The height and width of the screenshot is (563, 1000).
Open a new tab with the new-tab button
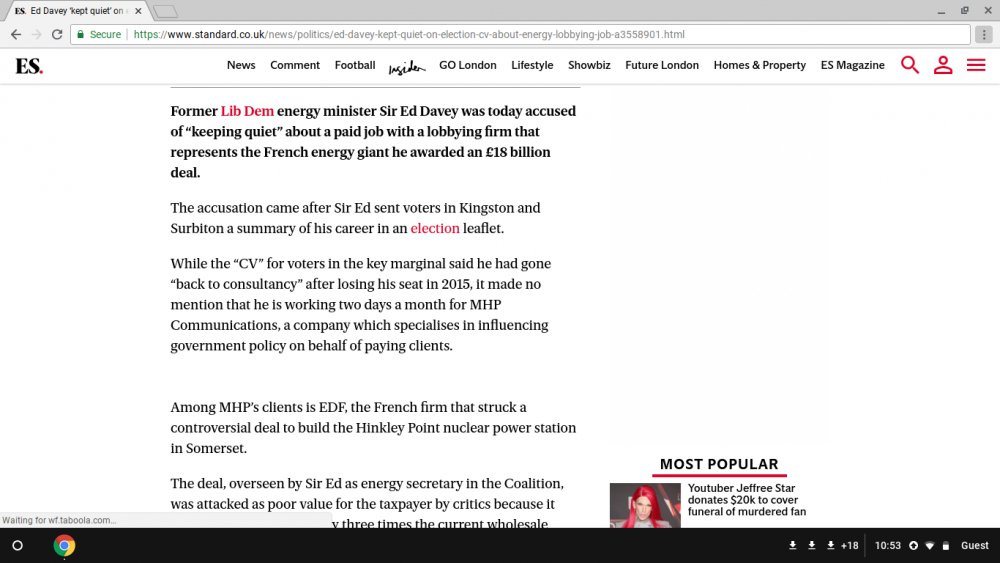[166, 11]
